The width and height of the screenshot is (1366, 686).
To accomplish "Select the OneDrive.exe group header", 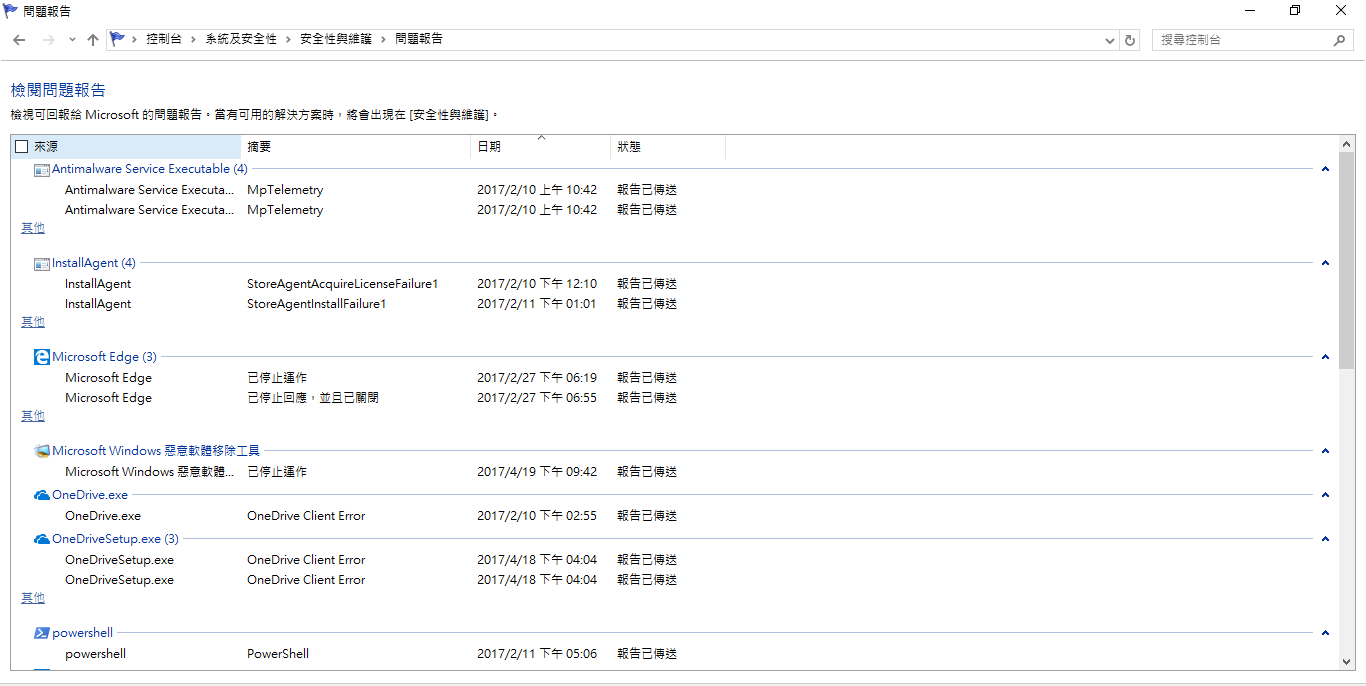I will [90, 495].
